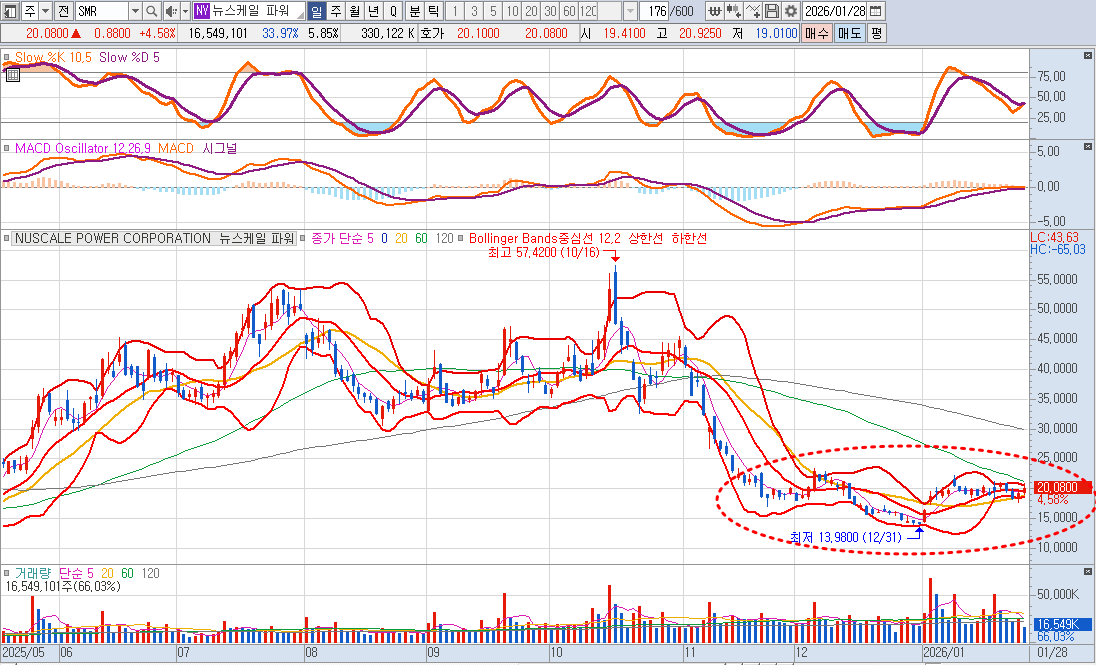Select the 20 interval tab
Viewport: 1096px width, 665px height.
531,11
